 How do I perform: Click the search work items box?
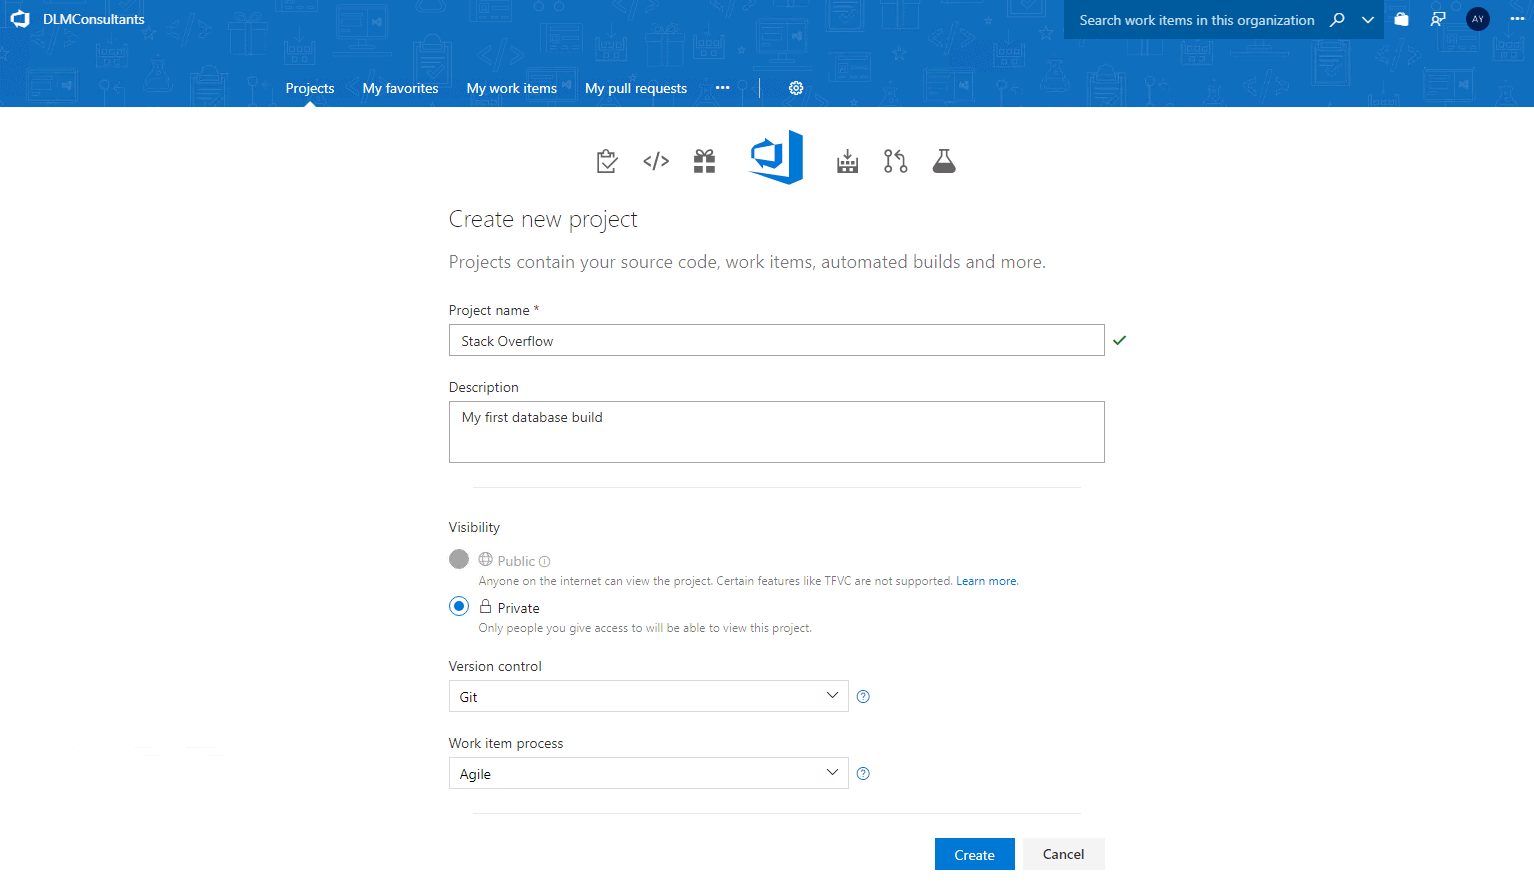click(1197, 20)
